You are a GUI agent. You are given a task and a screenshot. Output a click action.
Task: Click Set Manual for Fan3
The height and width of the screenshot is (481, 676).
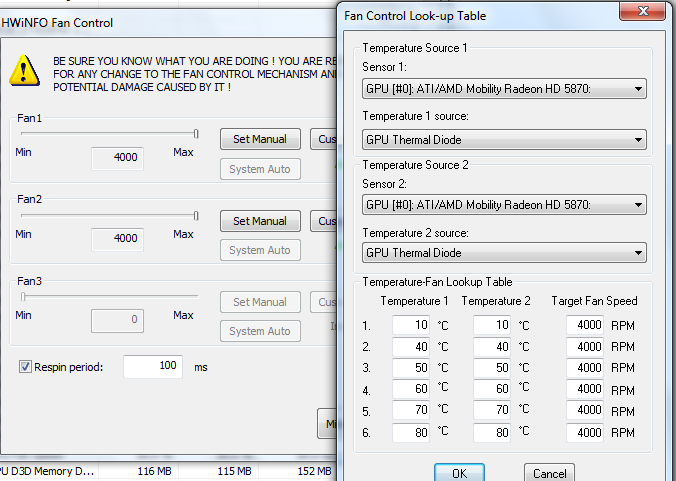(x=260, y=302)
